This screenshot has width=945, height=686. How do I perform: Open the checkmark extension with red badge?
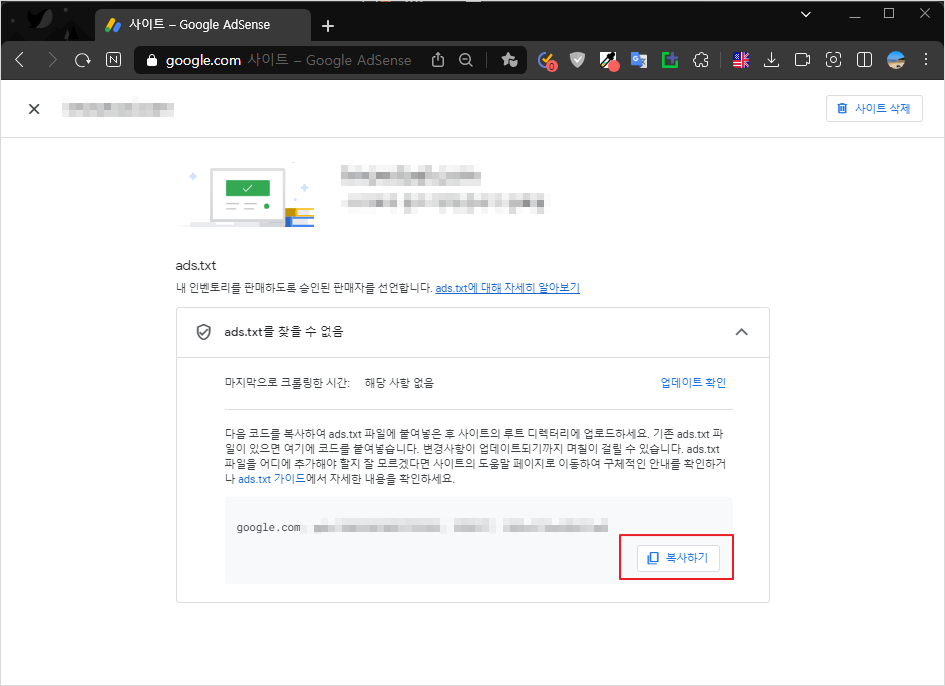pos(547,60)
